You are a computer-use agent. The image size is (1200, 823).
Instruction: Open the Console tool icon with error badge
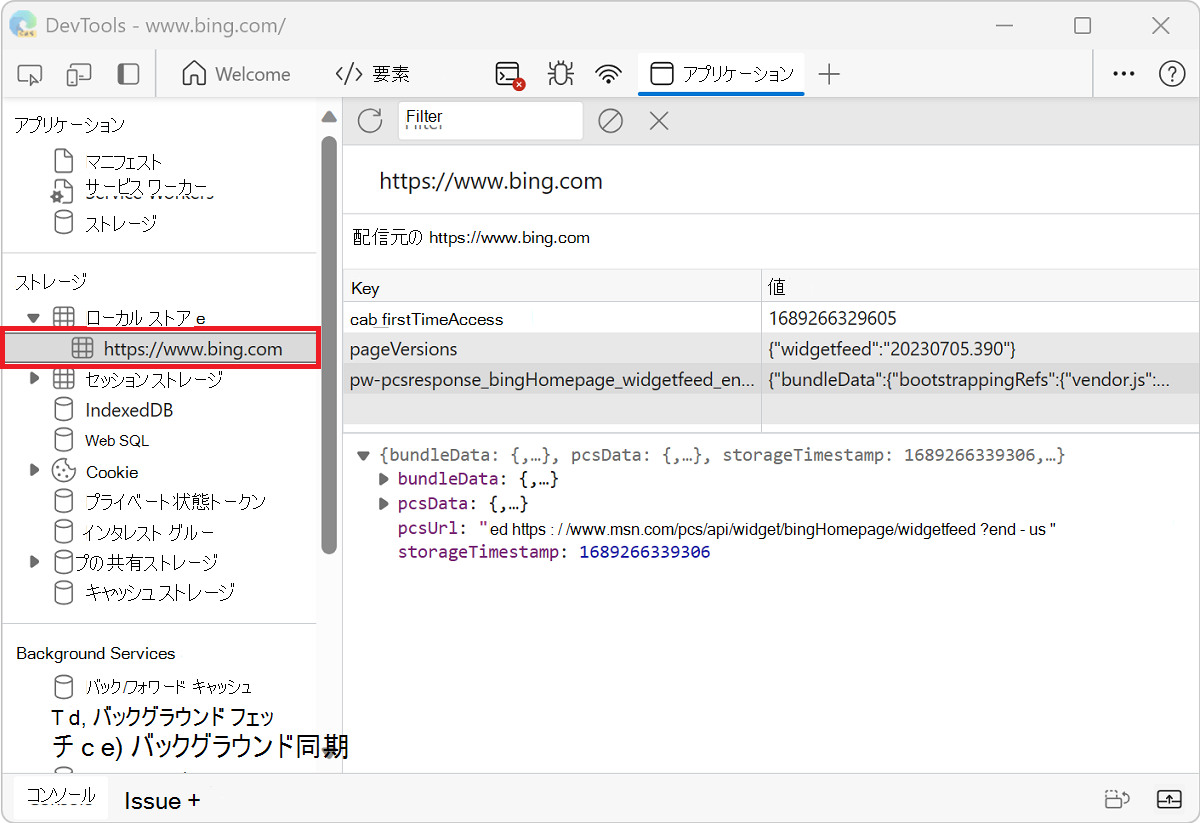coord(510,75)
